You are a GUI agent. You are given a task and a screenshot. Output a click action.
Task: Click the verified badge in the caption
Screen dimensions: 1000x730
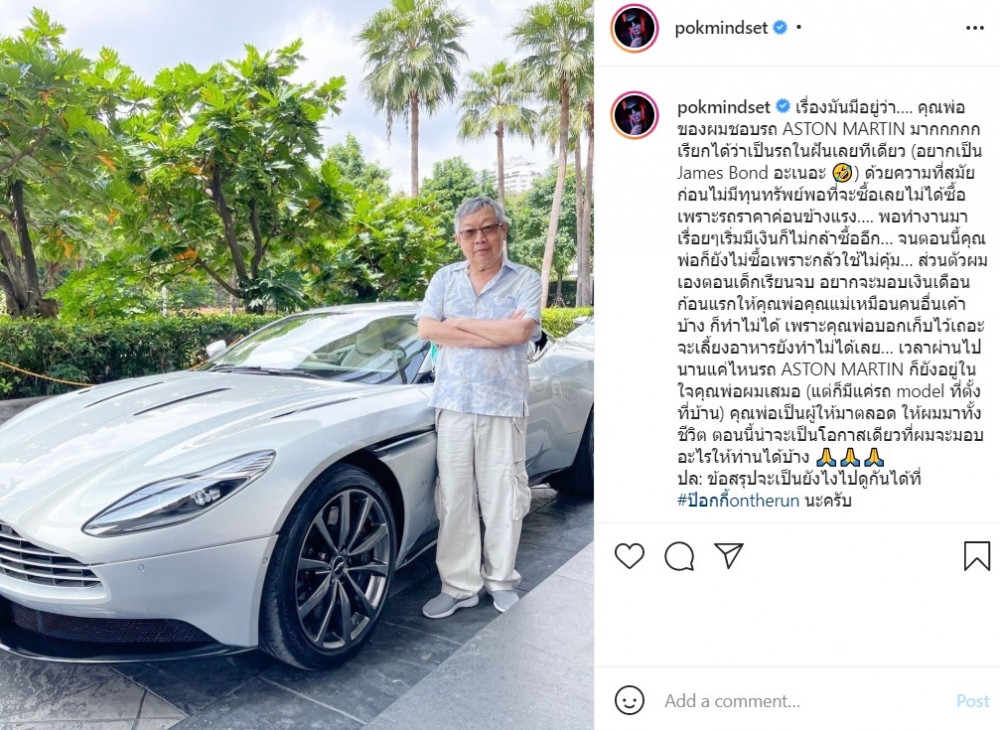click(783, 106)
